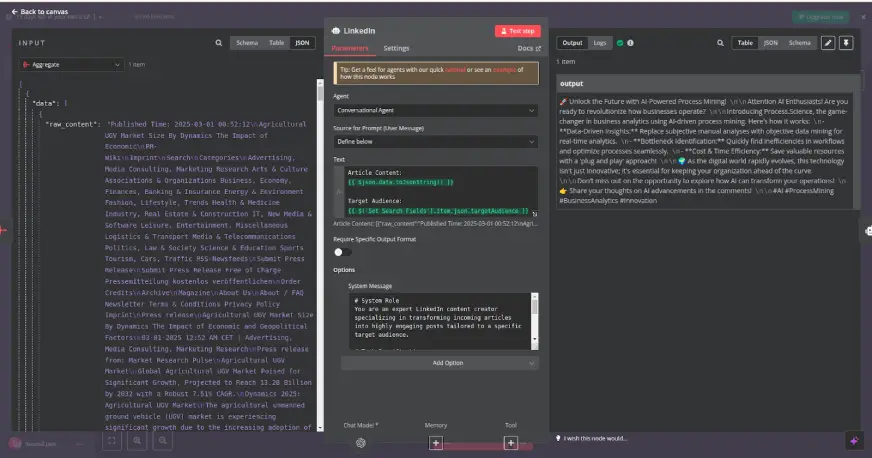This screenshot has width=872, height=458.
Task: Switch to the Logs tab
Action: point(599,43)
